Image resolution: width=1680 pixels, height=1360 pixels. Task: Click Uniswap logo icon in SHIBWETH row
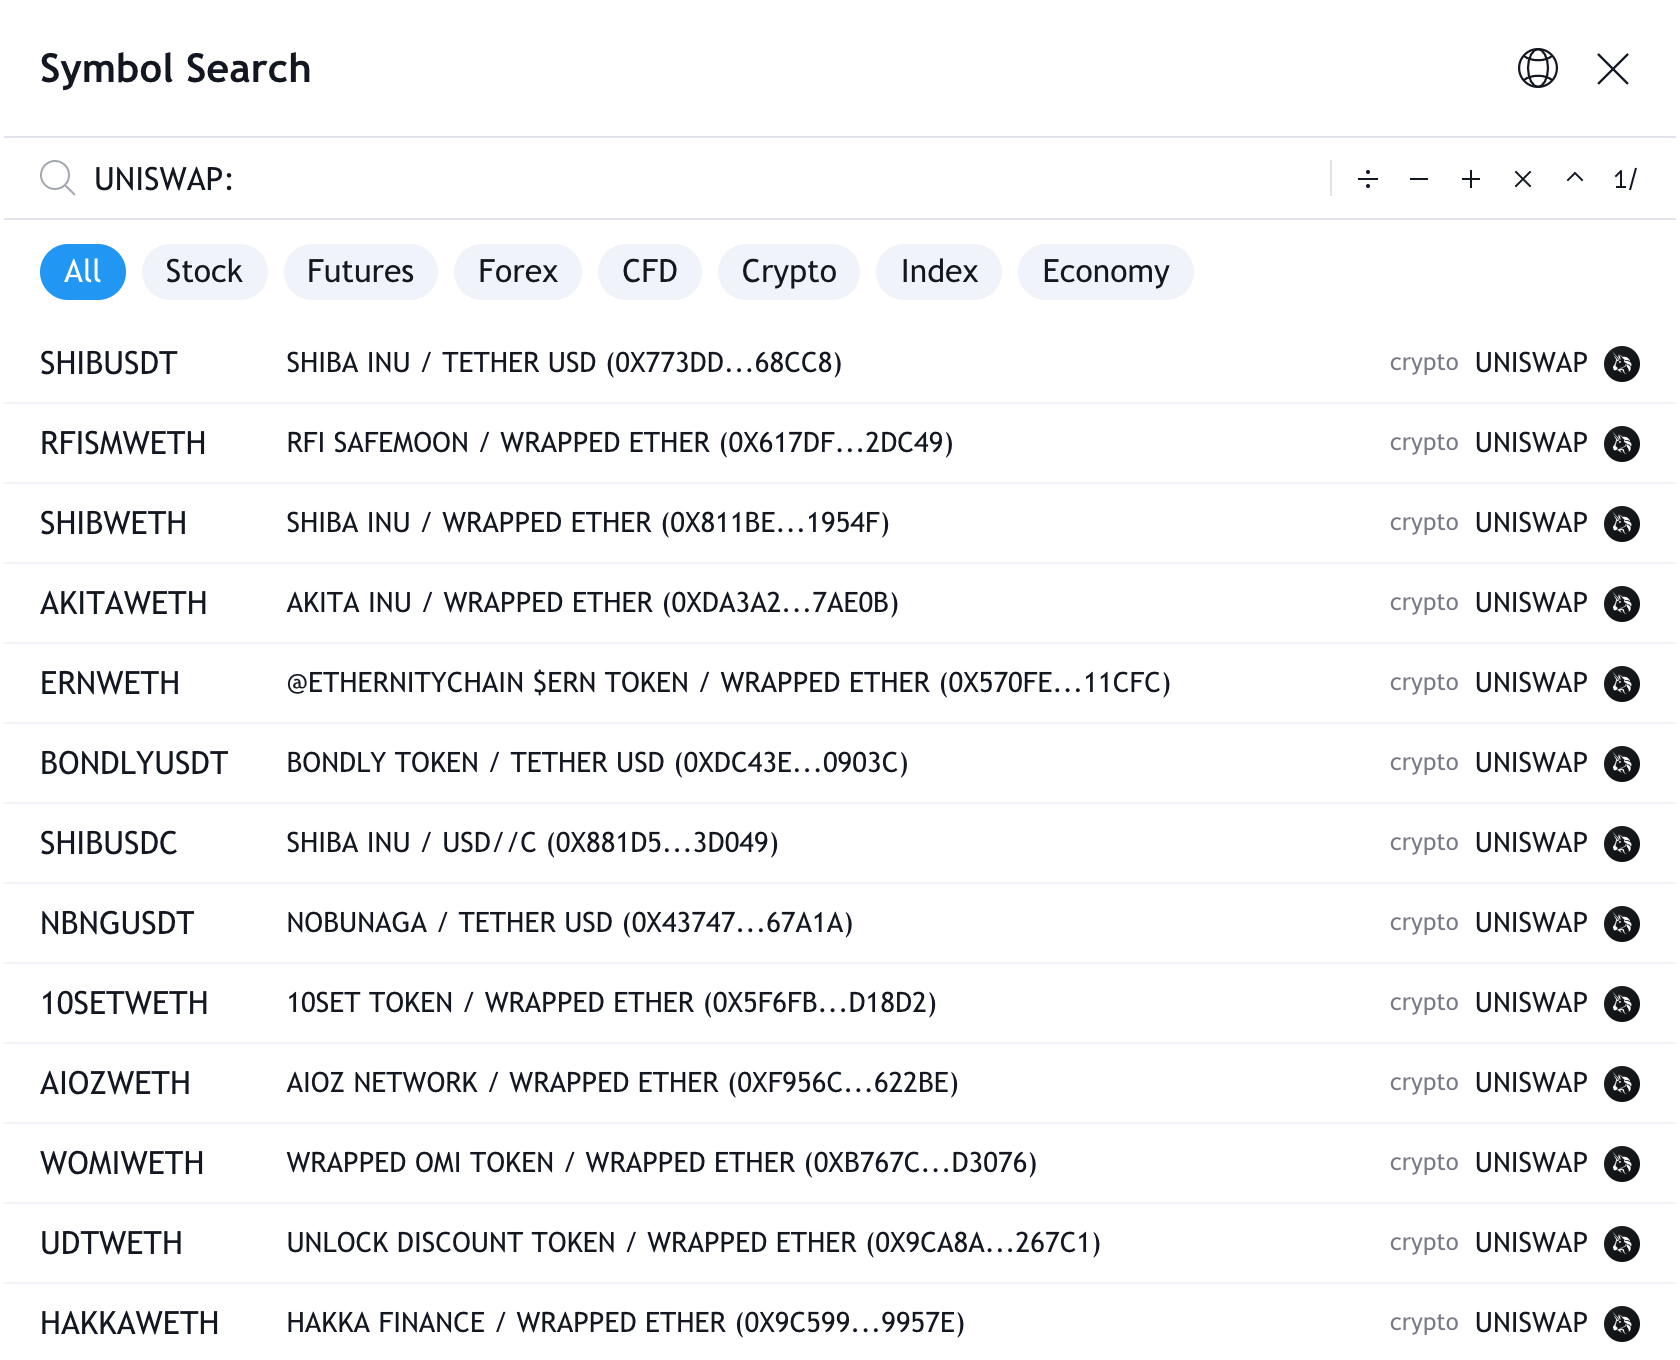click(1622, 523)
